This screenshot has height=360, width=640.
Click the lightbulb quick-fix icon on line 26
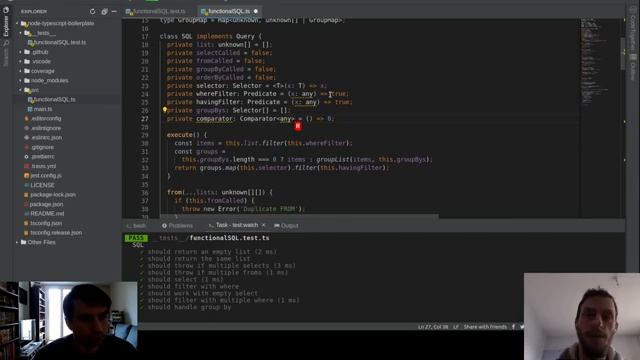coord(164,110)
